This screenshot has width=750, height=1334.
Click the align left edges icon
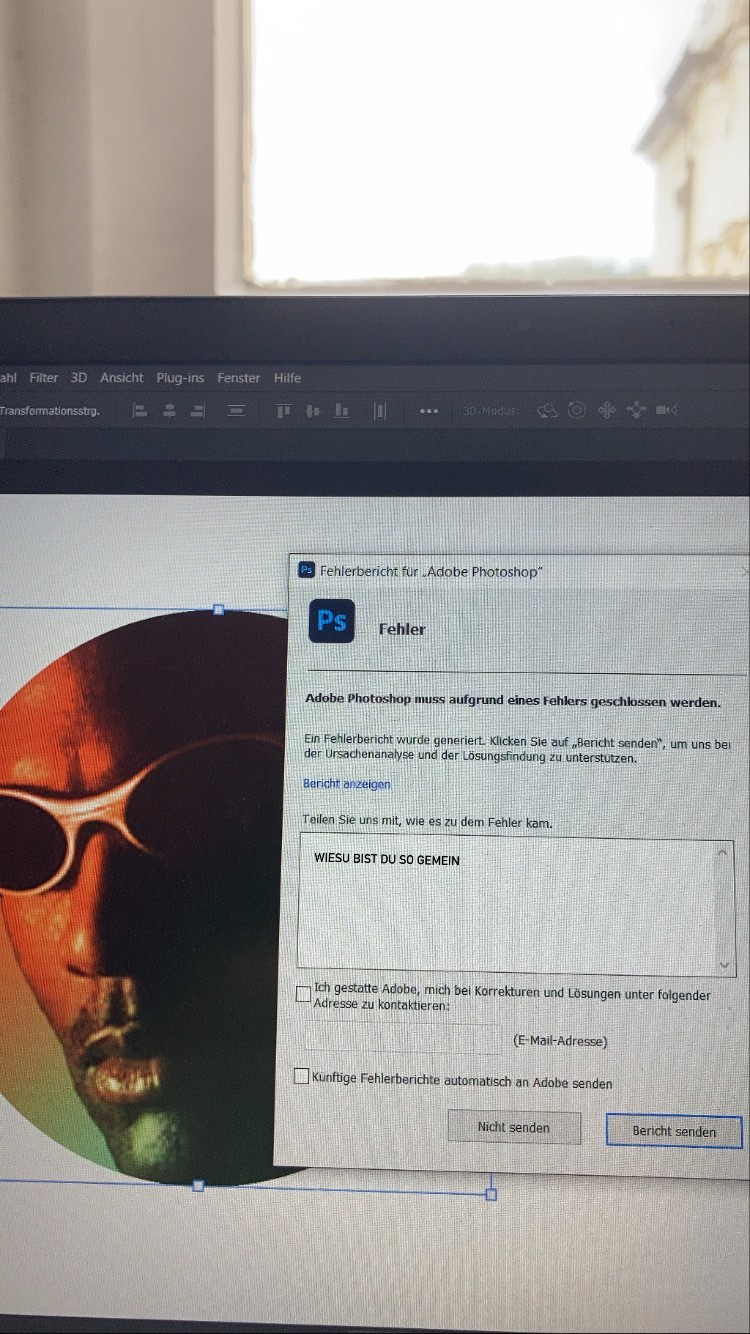tap(140, 410)
